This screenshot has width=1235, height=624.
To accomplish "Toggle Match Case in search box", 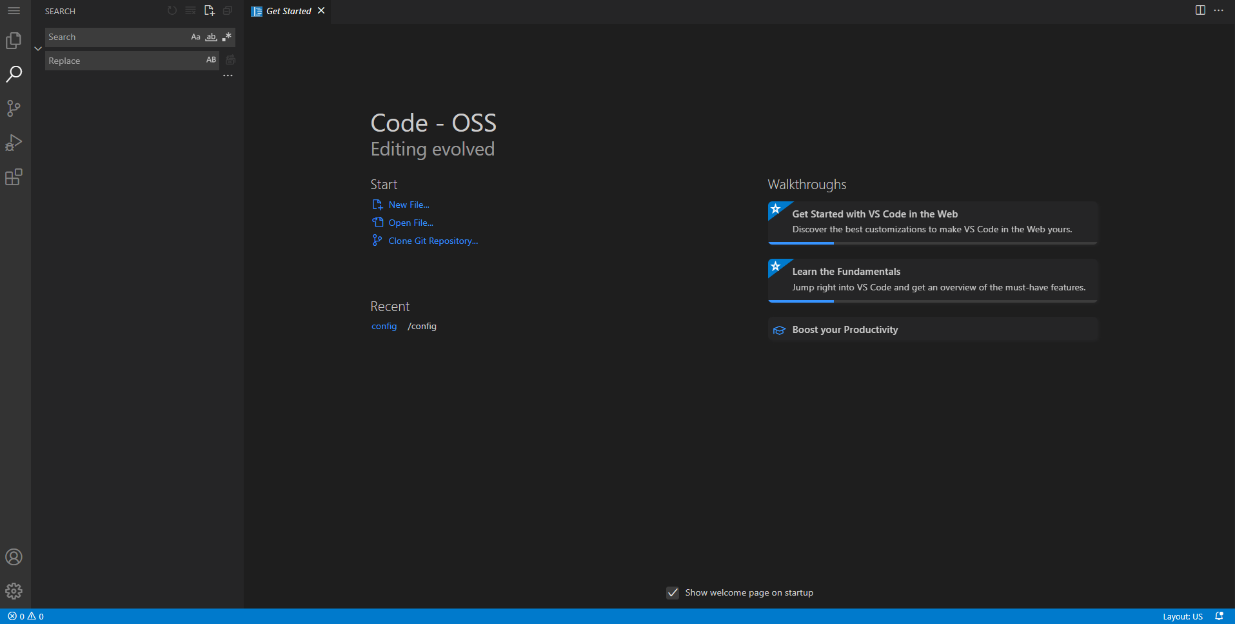I will click(196, 37).
